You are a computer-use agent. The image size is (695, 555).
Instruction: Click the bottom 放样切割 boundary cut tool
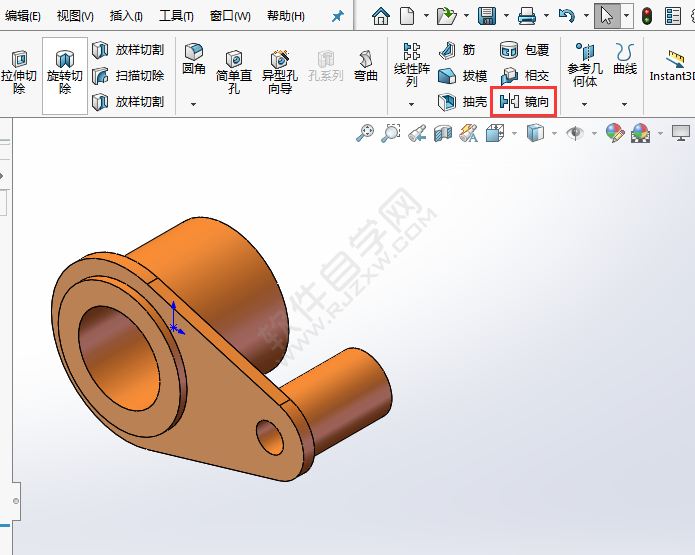pos(128,102)
